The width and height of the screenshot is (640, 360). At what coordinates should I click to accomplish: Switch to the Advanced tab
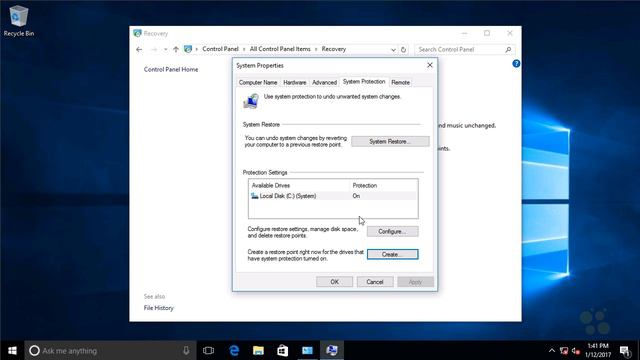[x=324, y=82]
